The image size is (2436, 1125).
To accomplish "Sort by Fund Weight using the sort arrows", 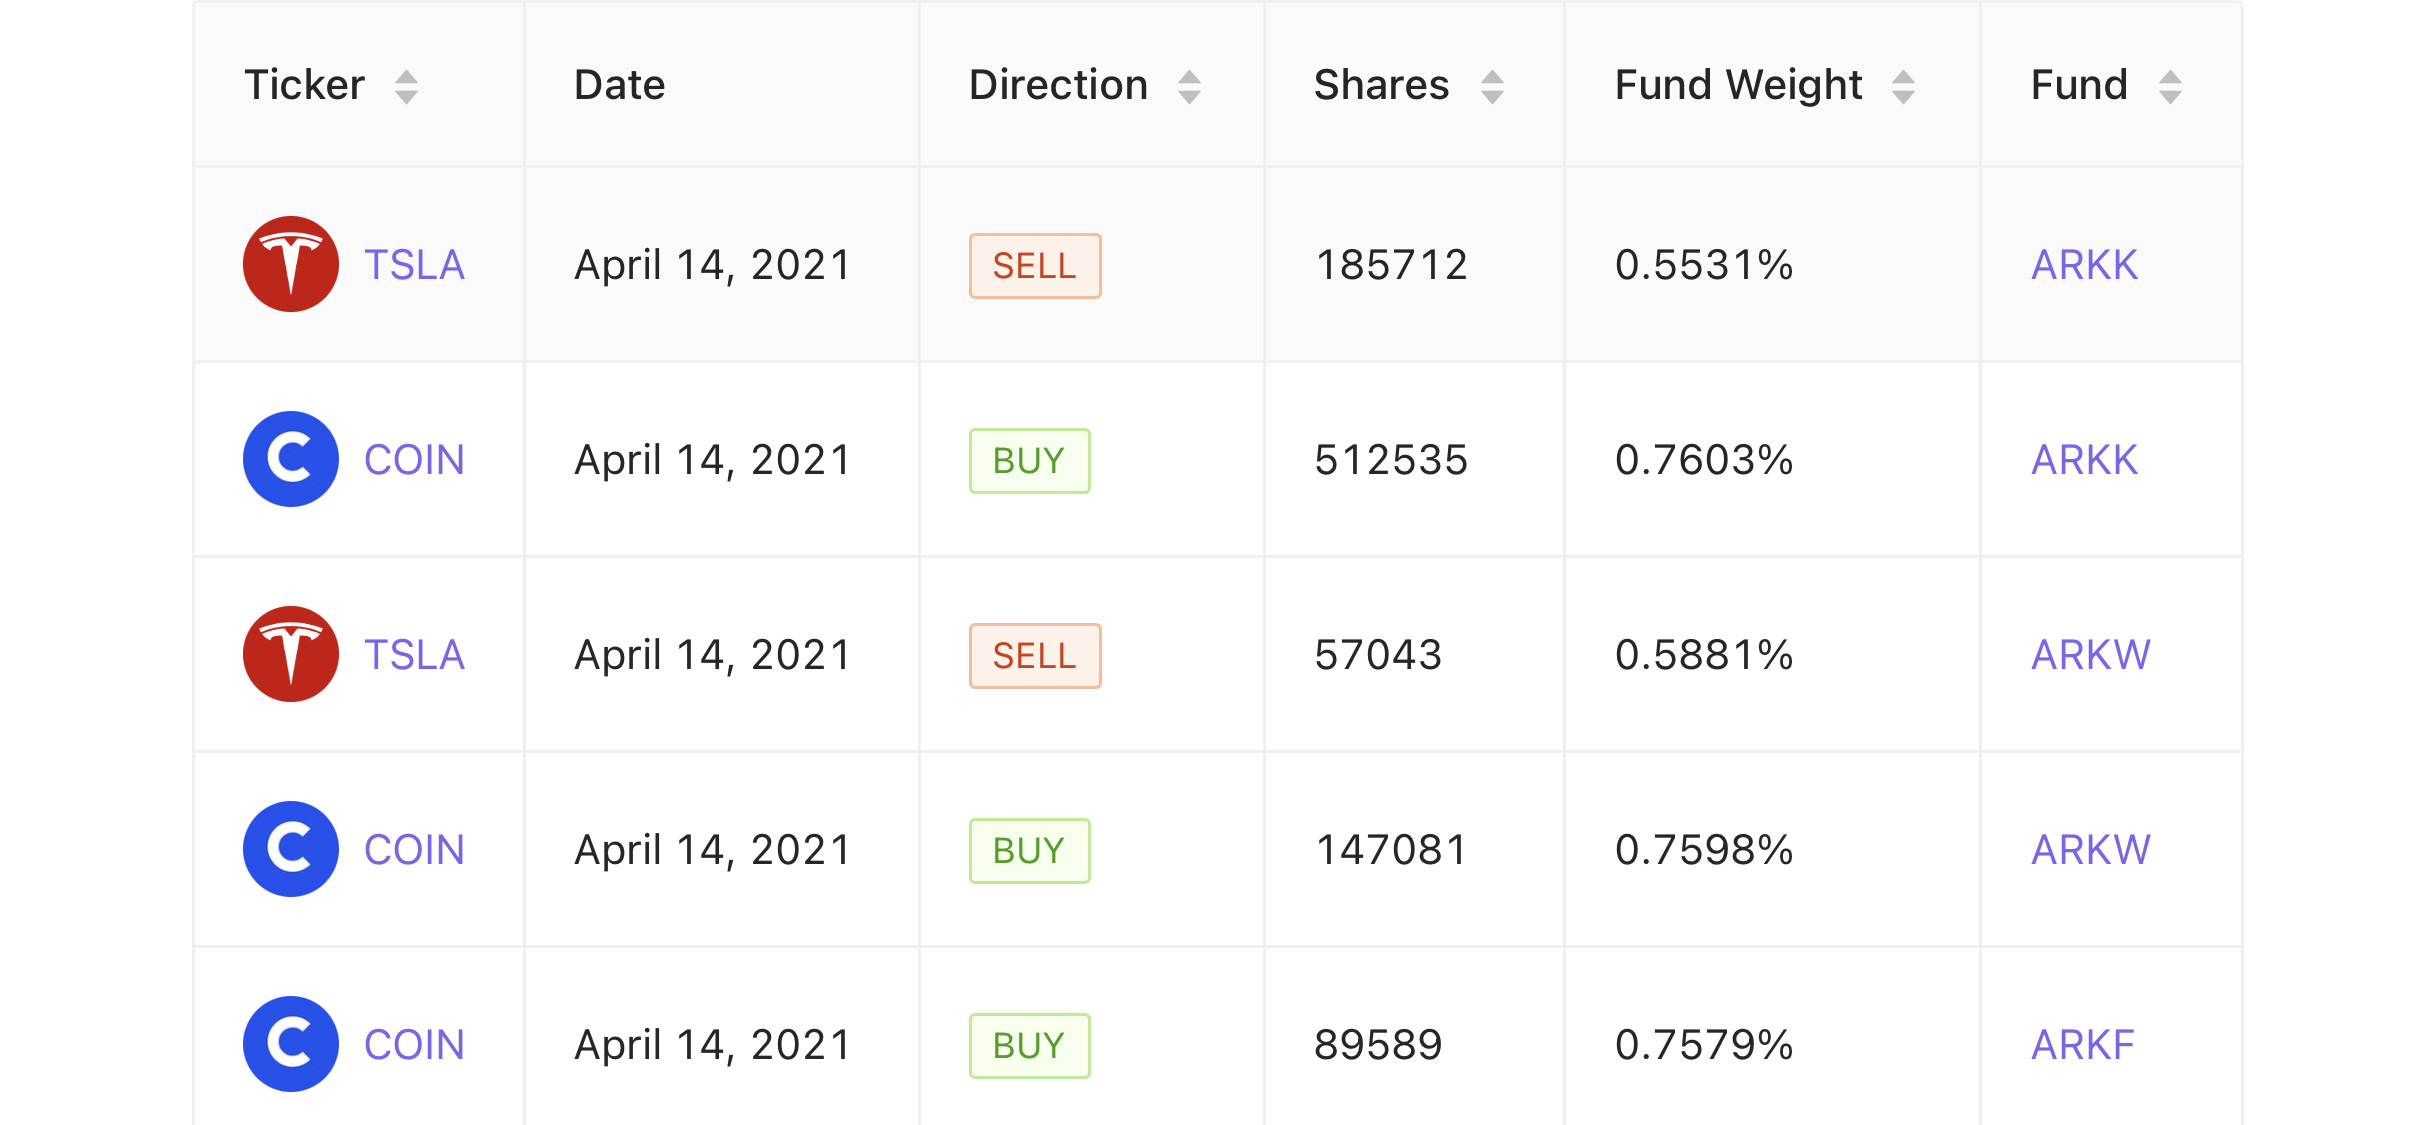I will click(x=1903, y=87).
